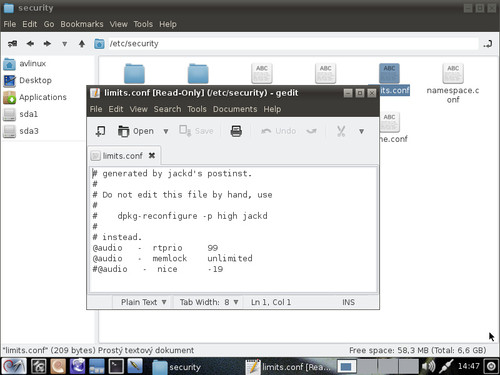Launch the terminal from the taskbar
Screen dimensions: 500x375
tap(116, 366)
